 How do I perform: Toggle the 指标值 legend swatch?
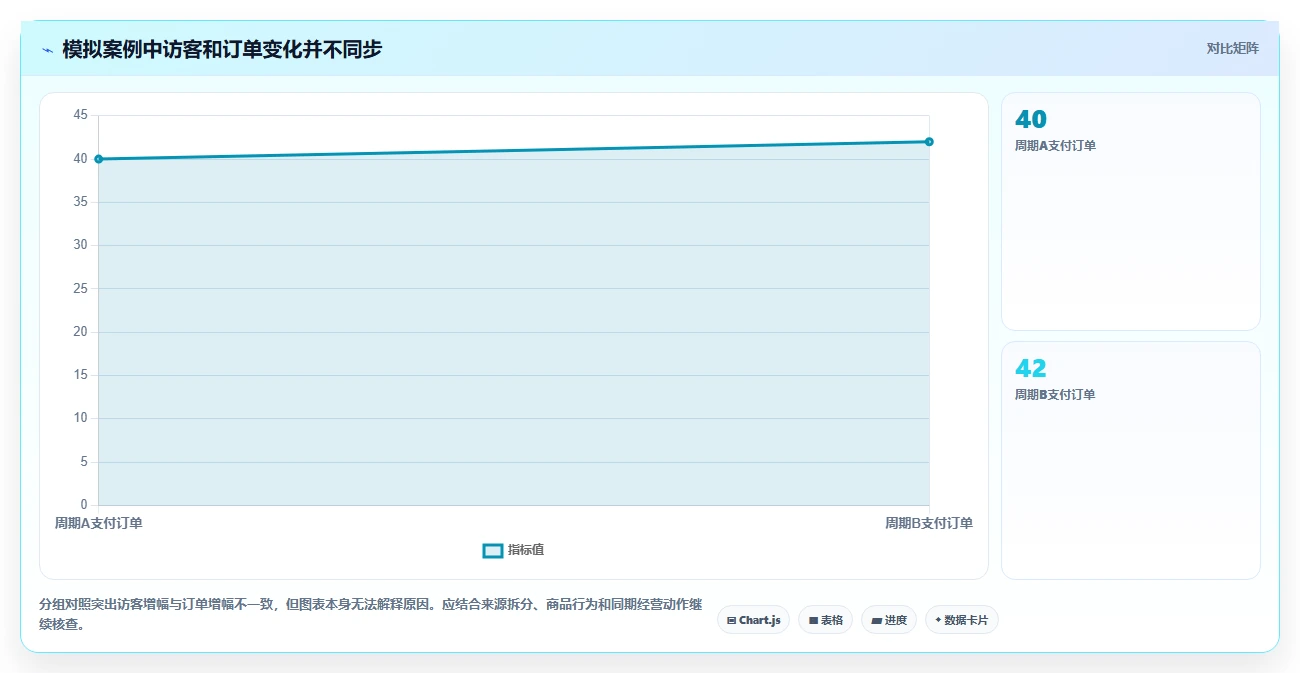[x=493, y=550]
